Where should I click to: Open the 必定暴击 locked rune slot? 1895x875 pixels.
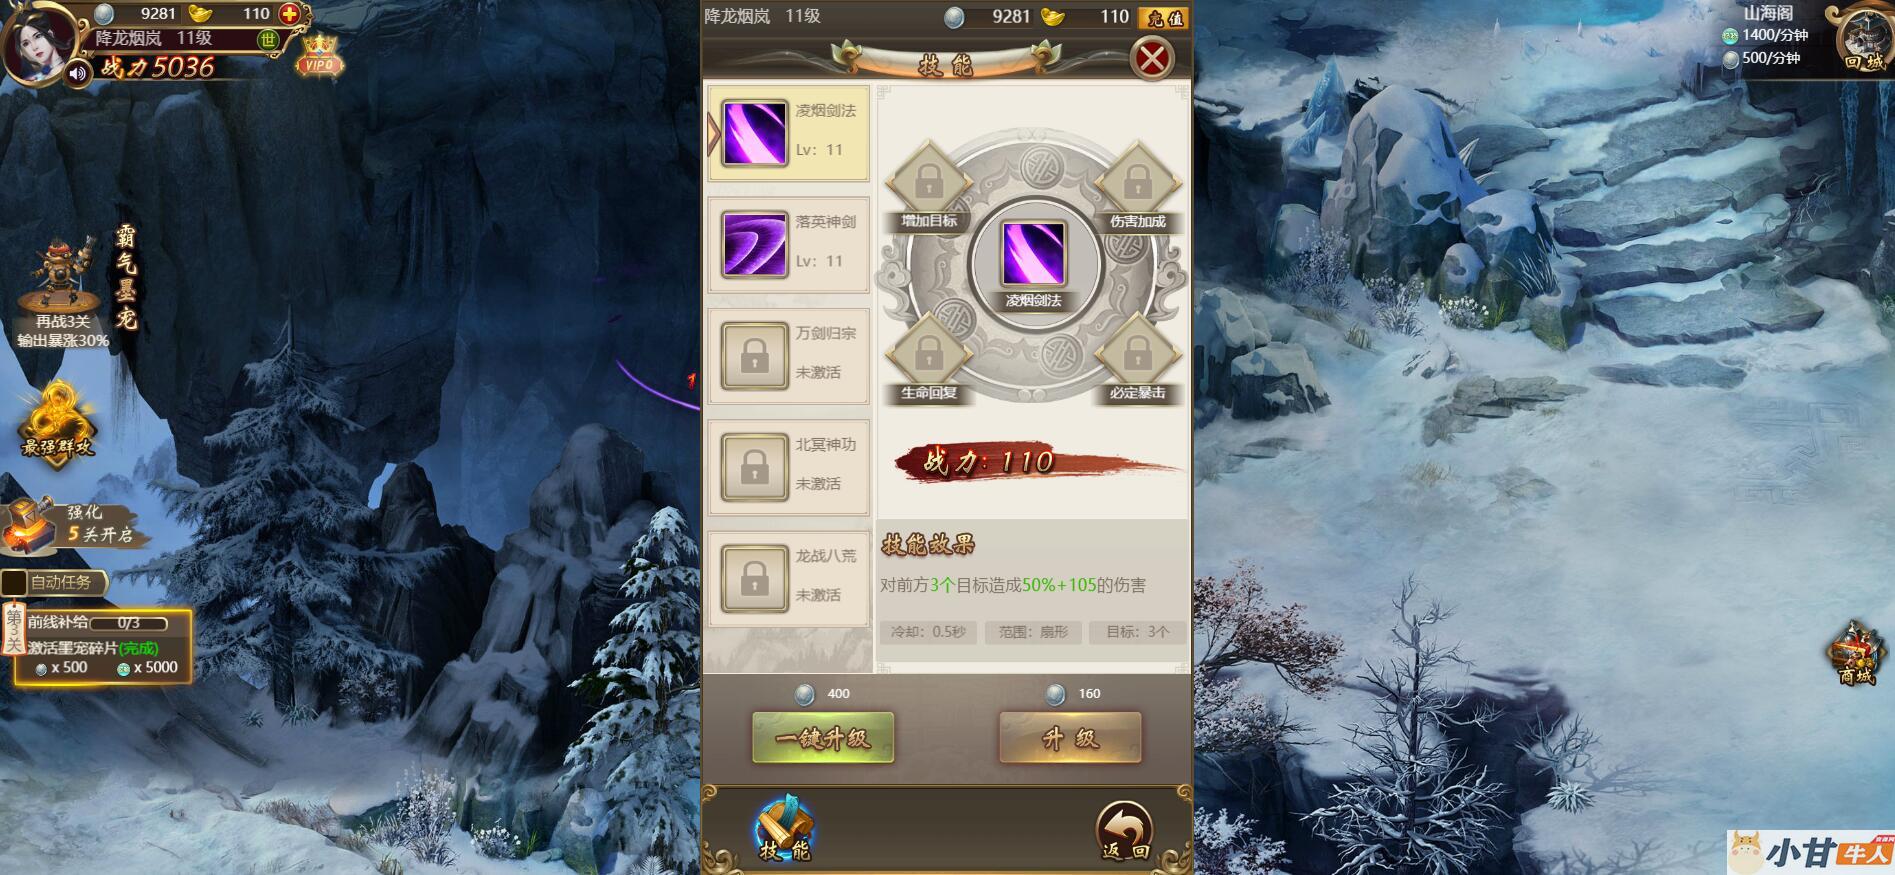point(1137,358)
